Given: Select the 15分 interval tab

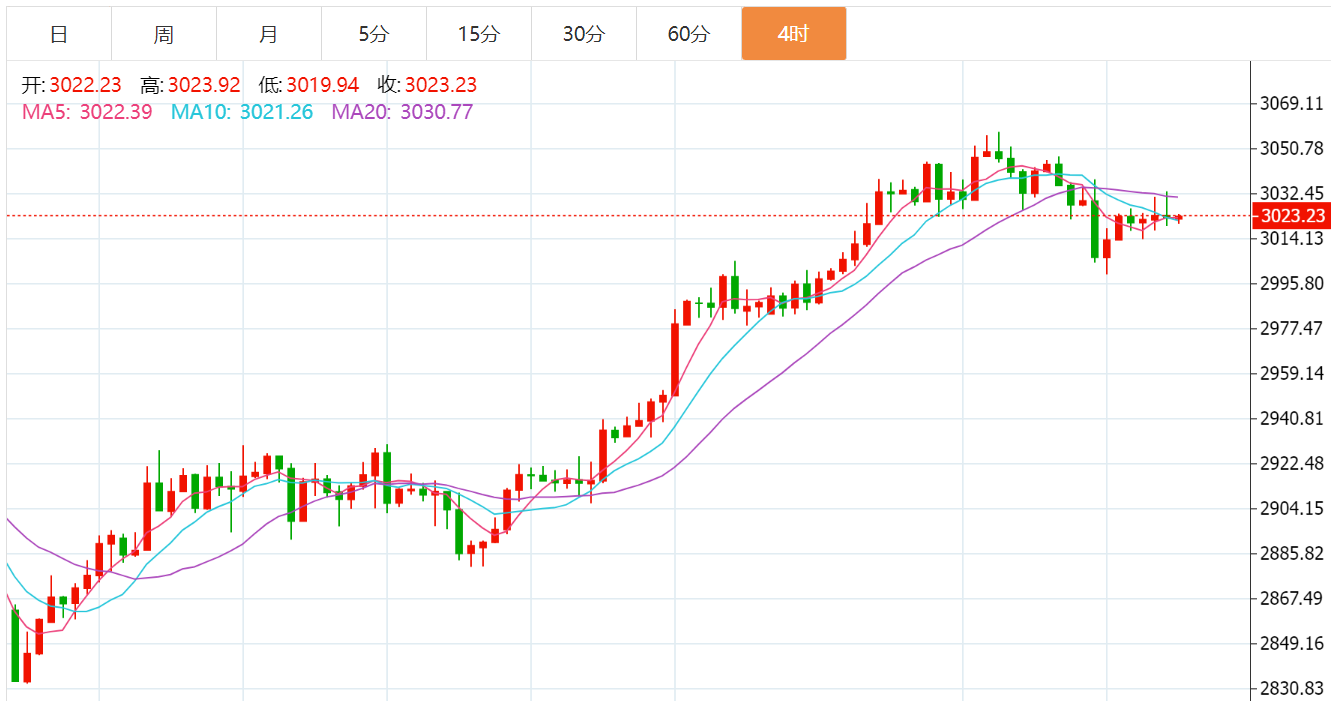Looking at the screenshot, I should click(479, 34).
